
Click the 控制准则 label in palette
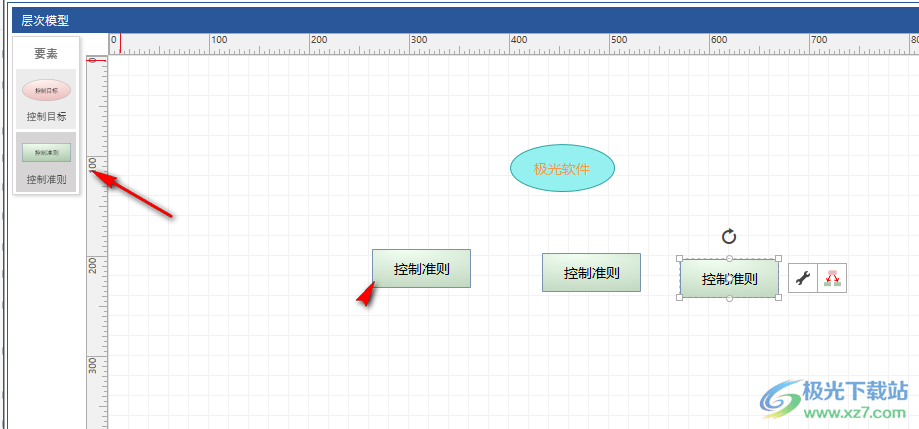[46, 179]
